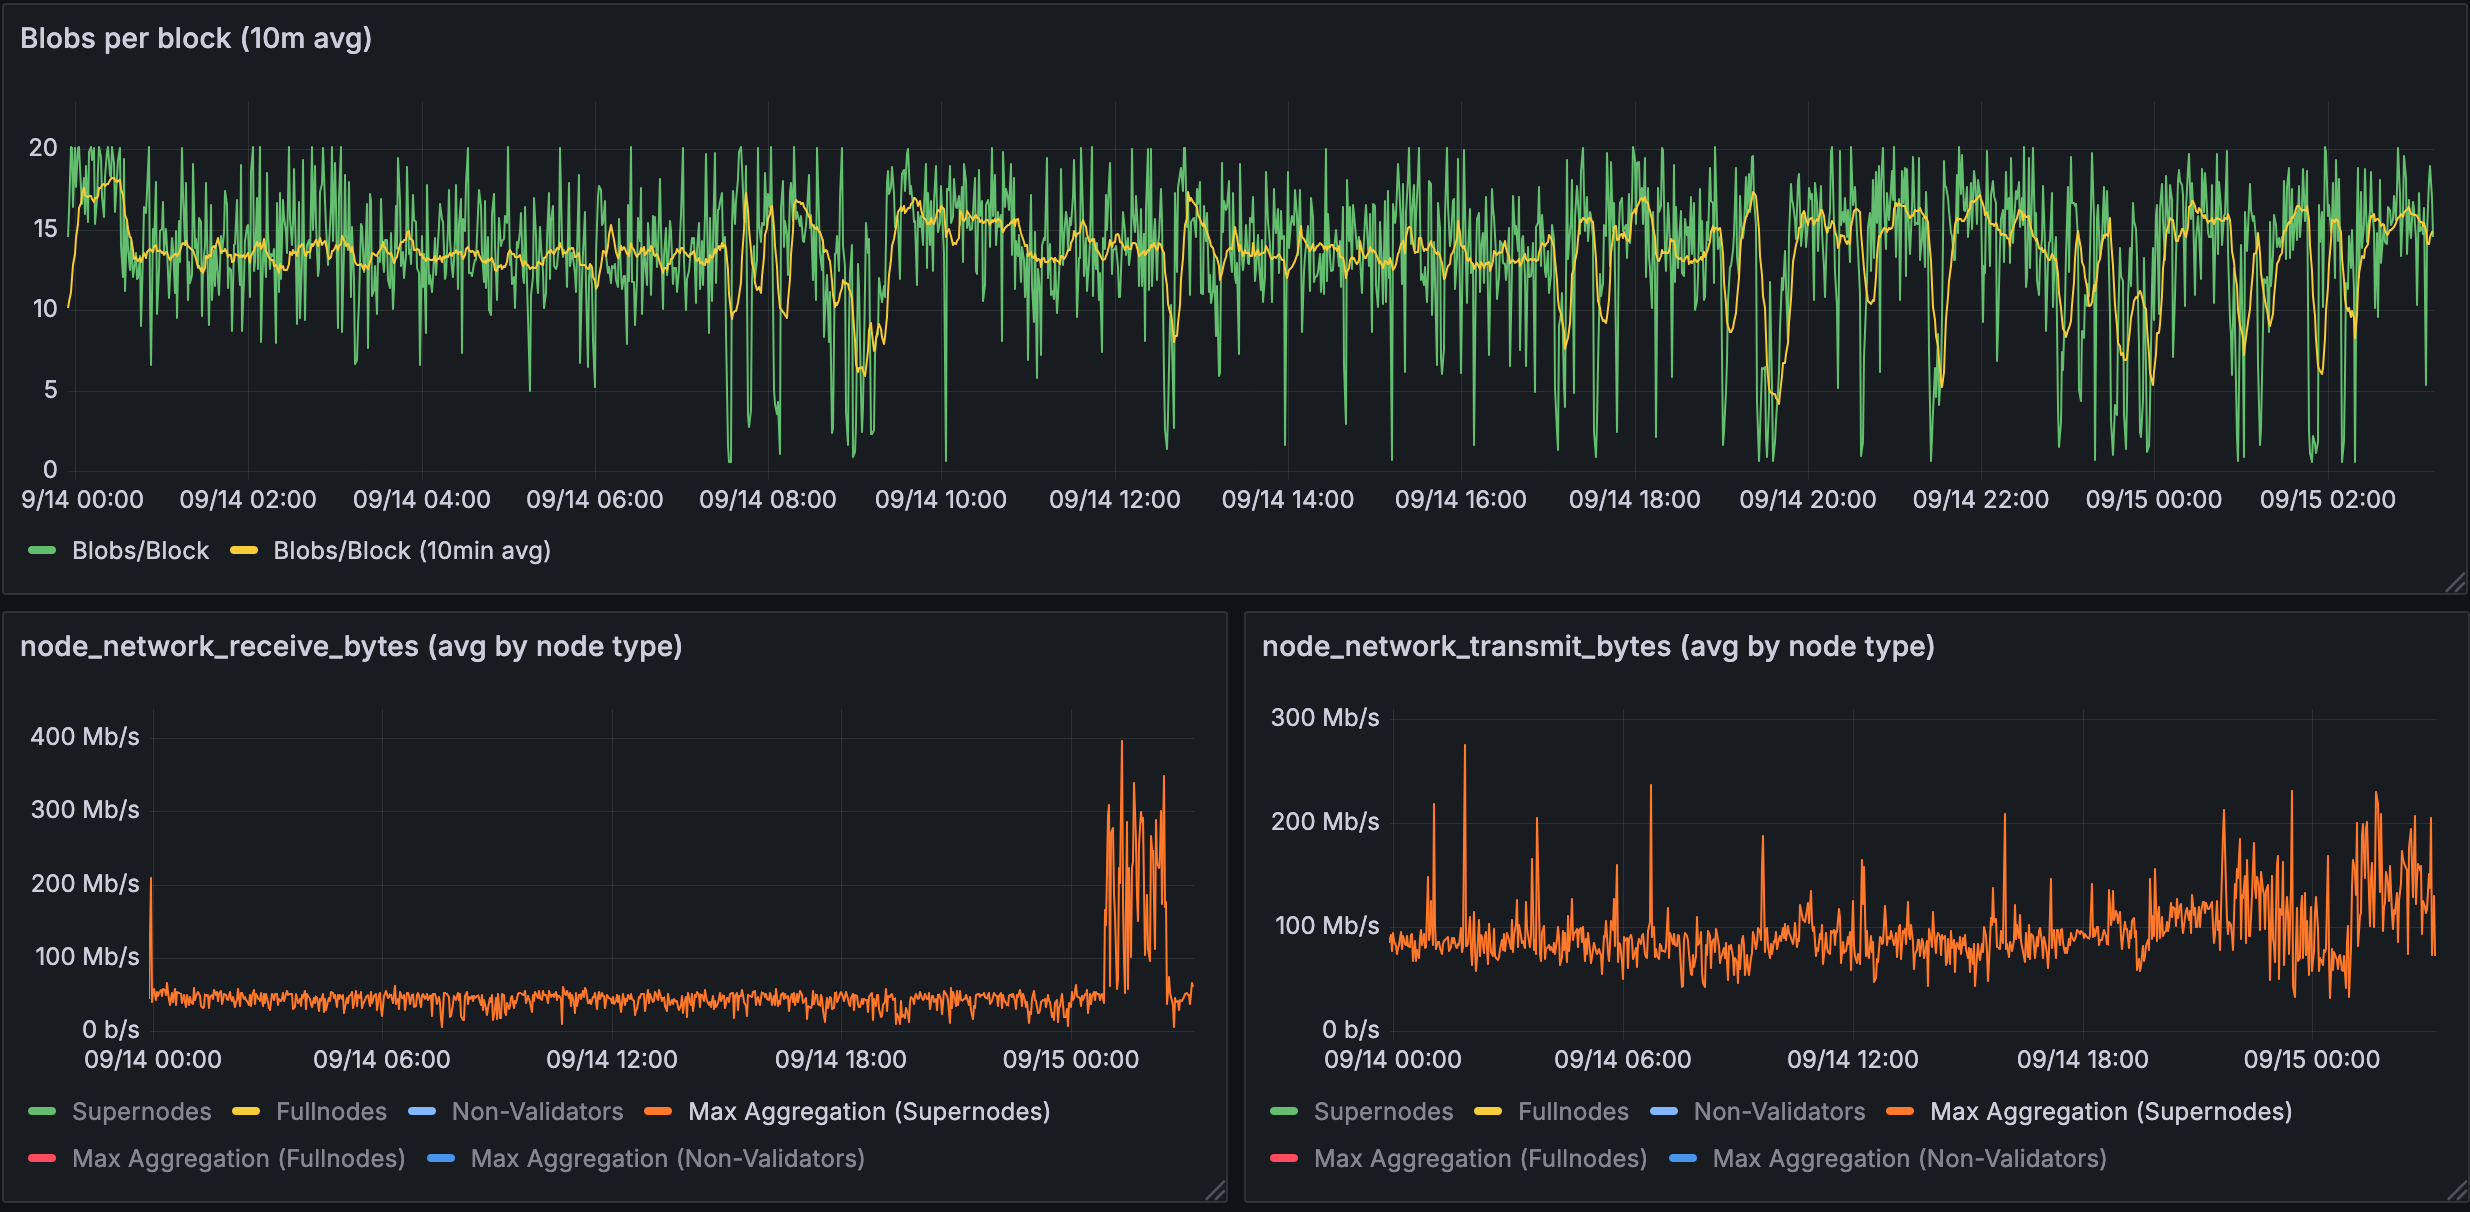The height and width of the screenshot is (1212, 2470).
Task: Click the green Supernodes legend icon in transmit panel
Action: 1284,1111
